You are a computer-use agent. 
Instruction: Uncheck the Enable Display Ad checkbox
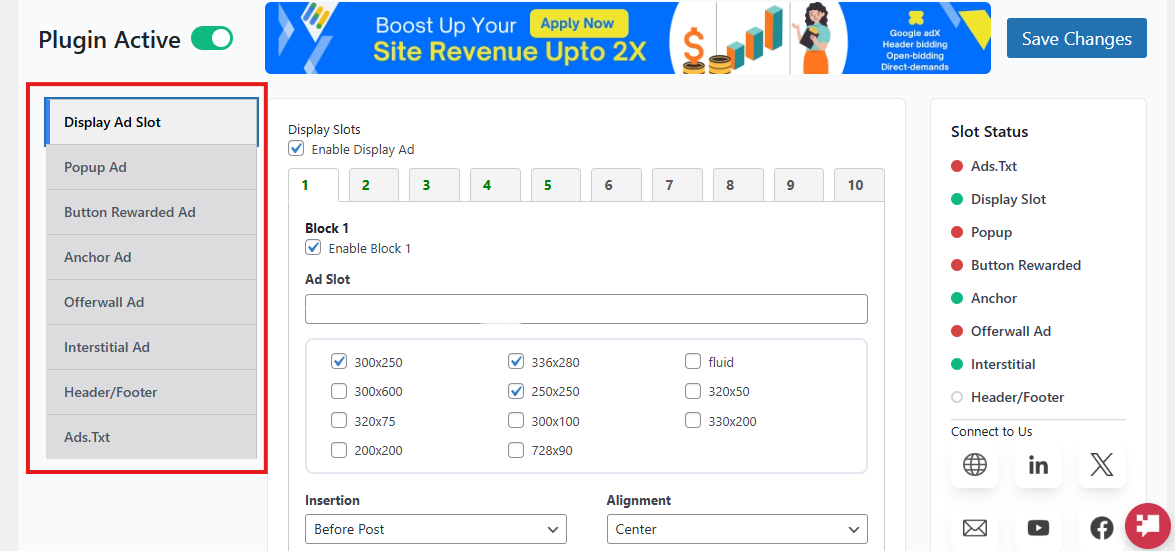(296, 149)
